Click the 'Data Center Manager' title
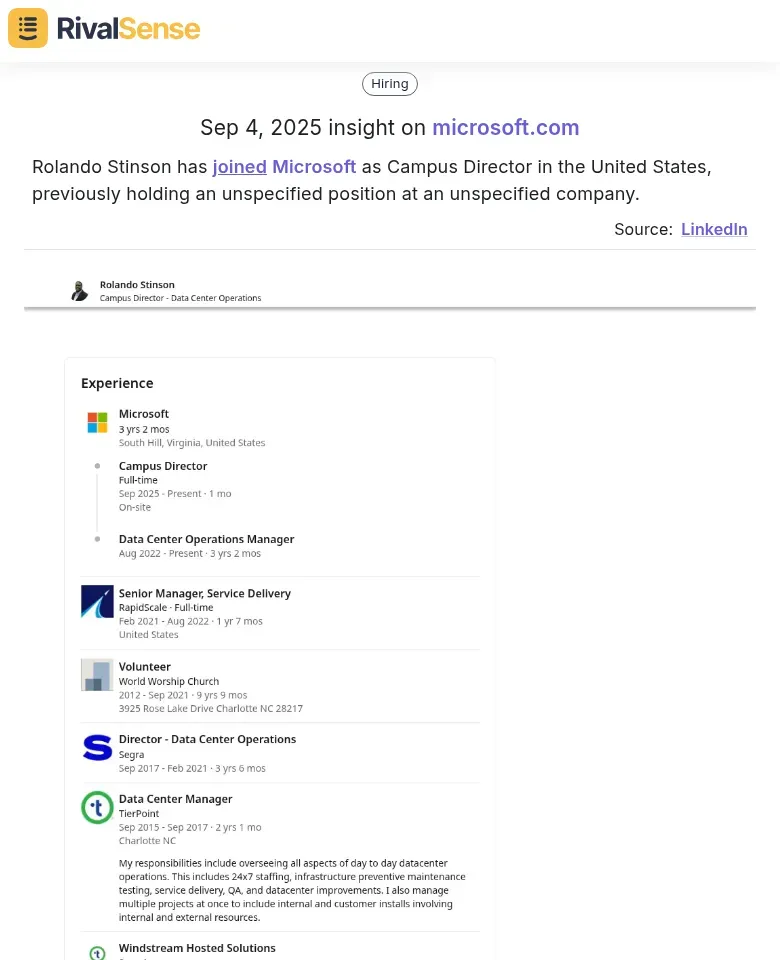The width and height of the screenshot is (780, 960). (x=176, y=799)
